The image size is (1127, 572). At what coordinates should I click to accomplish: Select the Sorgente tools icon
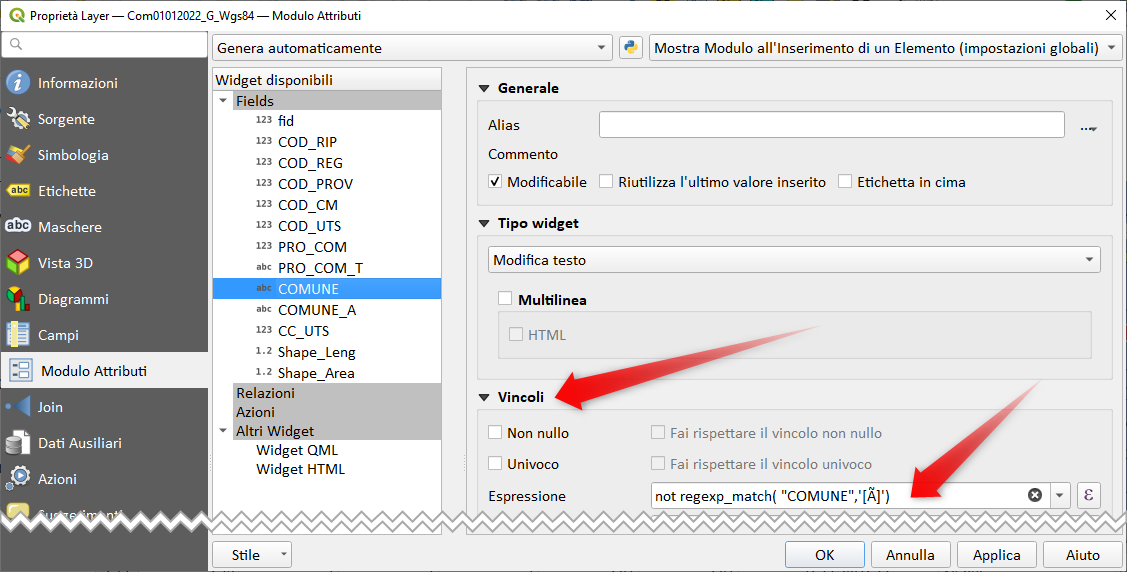click(x=18, y=119)
